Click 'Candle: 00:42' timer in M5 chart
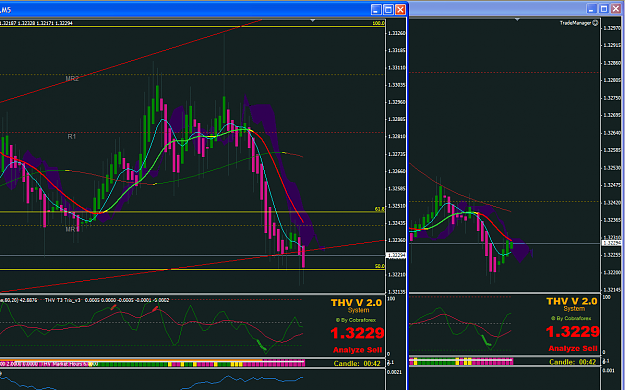 tap(357, 363)
